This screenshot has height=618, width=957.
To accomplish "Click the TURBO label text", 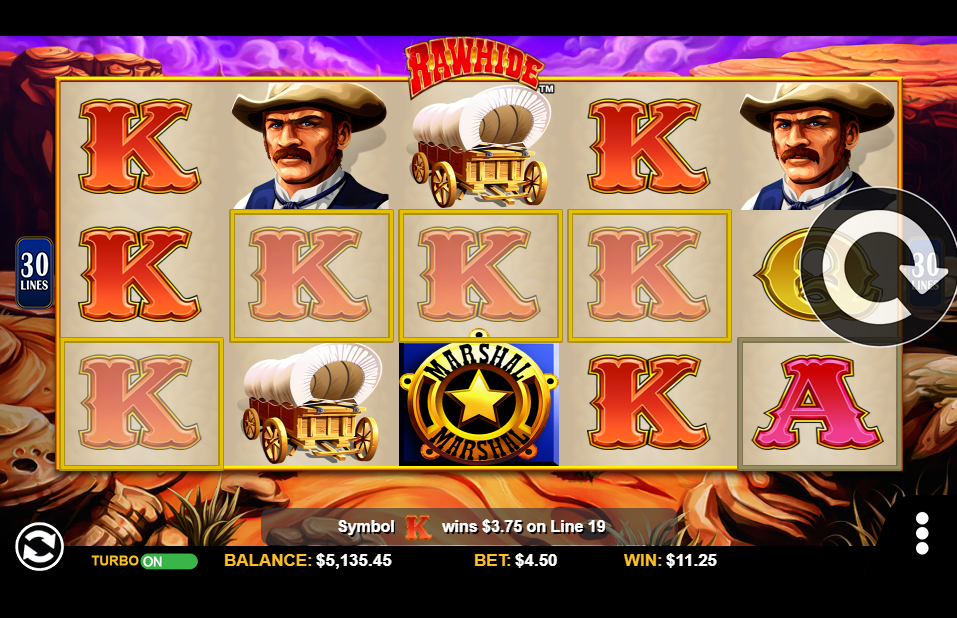I will [x=115, y=561].
